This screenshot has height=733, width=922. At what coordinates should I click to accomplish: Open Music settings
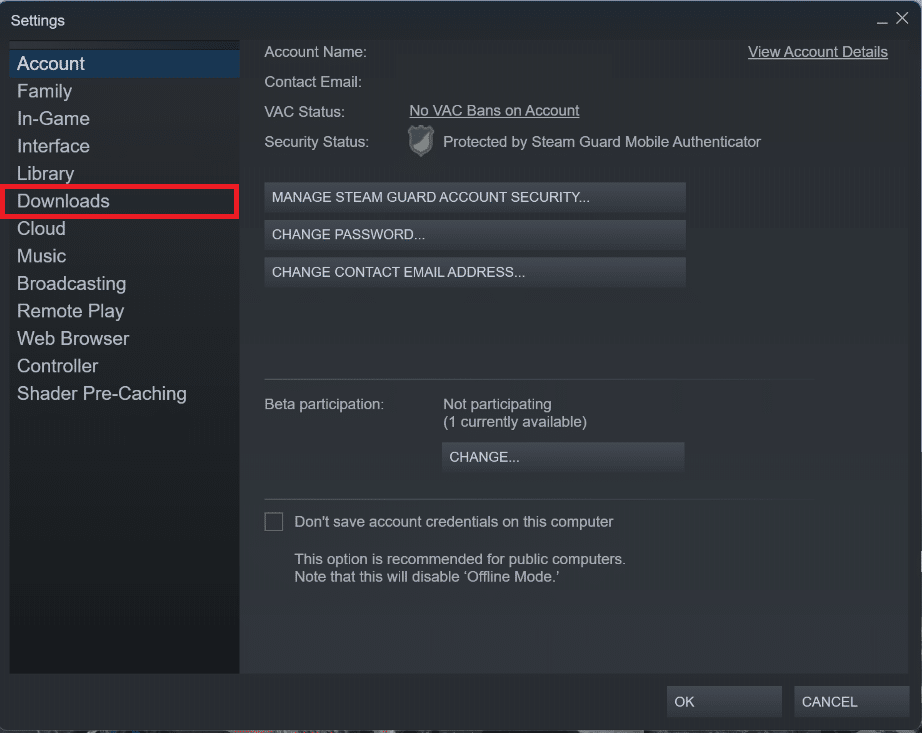124,256
